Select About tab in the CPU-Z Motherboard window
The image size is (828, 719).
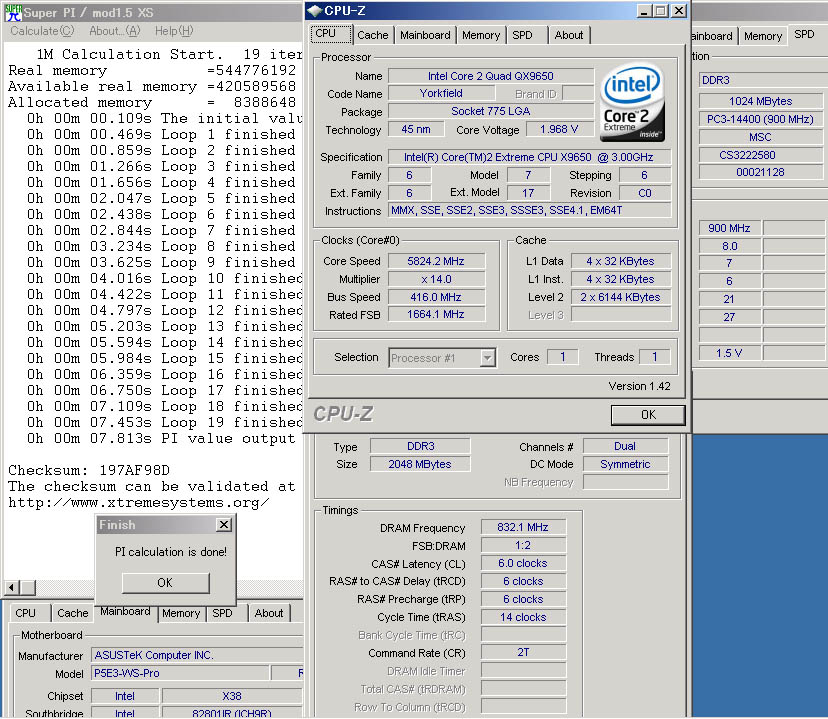point(269,613)
